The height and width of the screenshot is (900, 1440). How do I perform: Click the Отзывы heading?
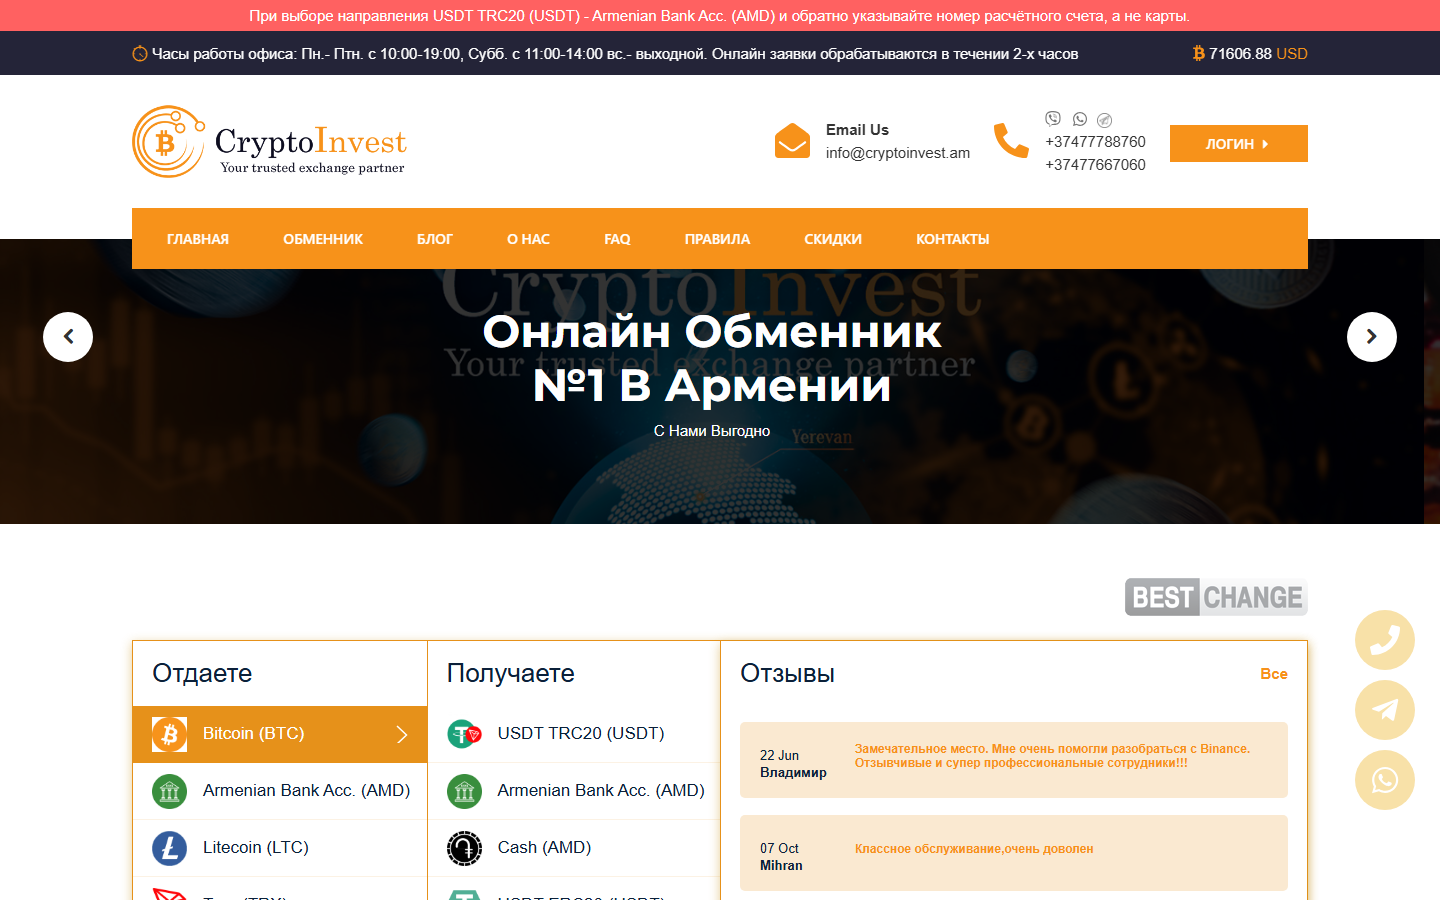pos(787,674)
